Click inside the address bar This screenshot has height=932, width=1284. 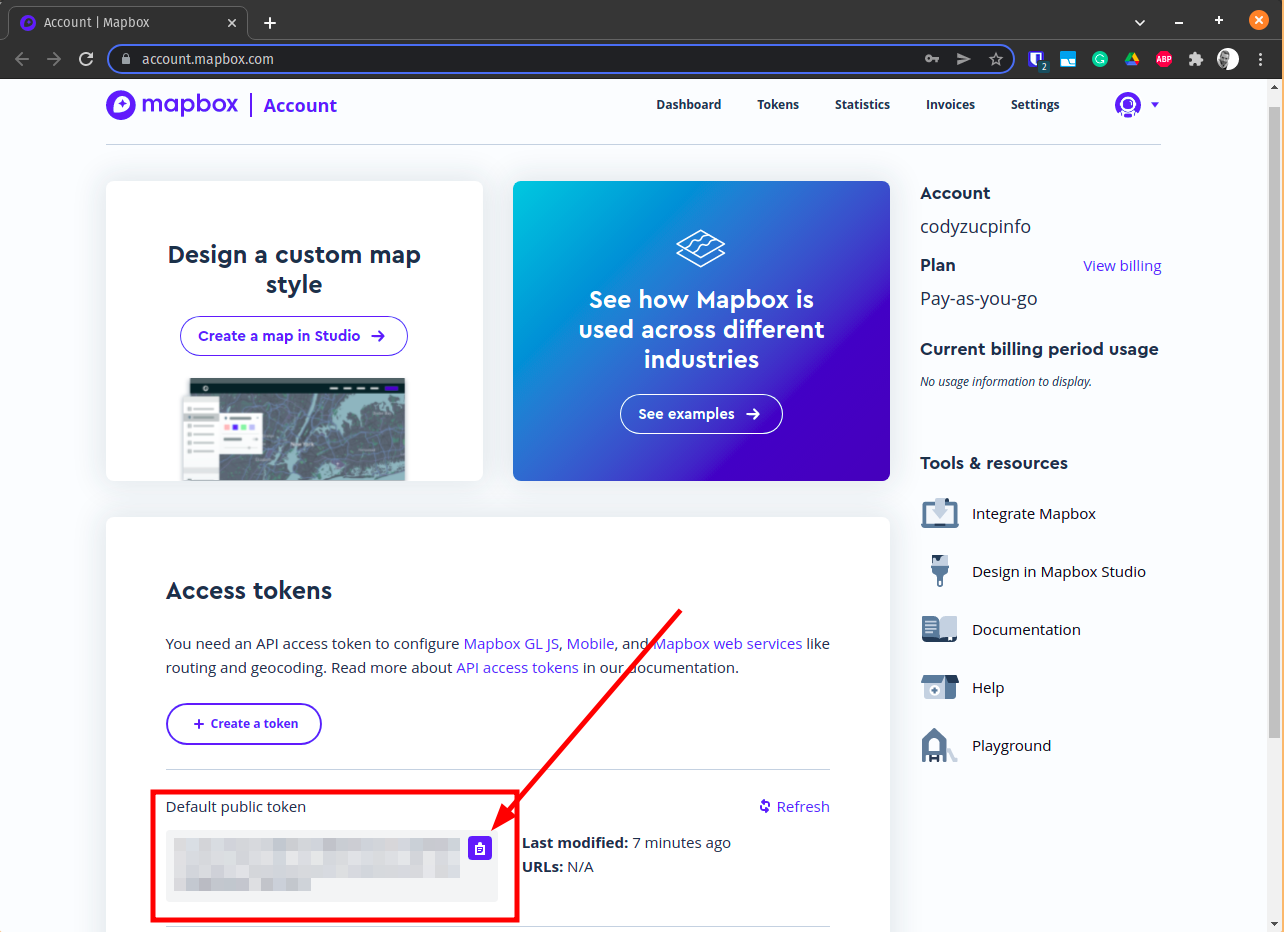click(x=400, y=59)
